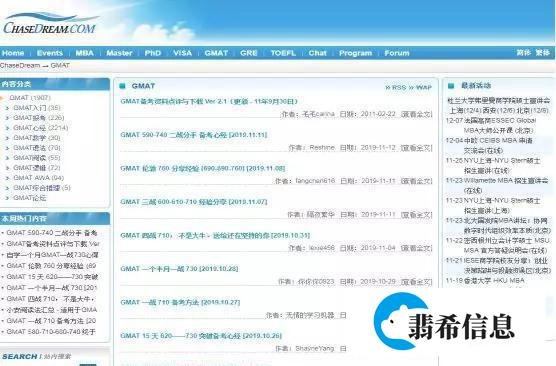This screenshot has width=556, height=366.
Task: Click the ChaseDream.com logo
Action: tap(50, 24)
